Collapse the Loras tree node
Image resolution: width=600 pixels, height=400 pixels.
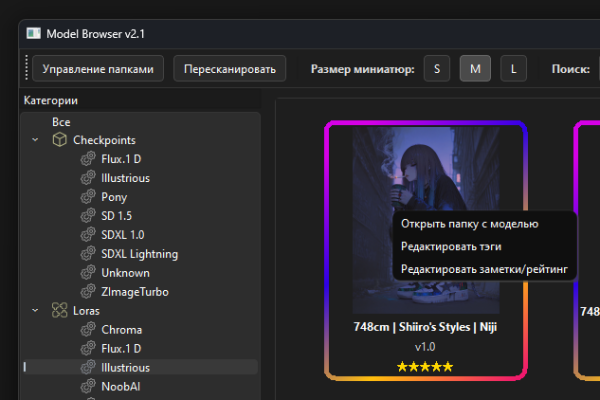click(x=35, y=310)
